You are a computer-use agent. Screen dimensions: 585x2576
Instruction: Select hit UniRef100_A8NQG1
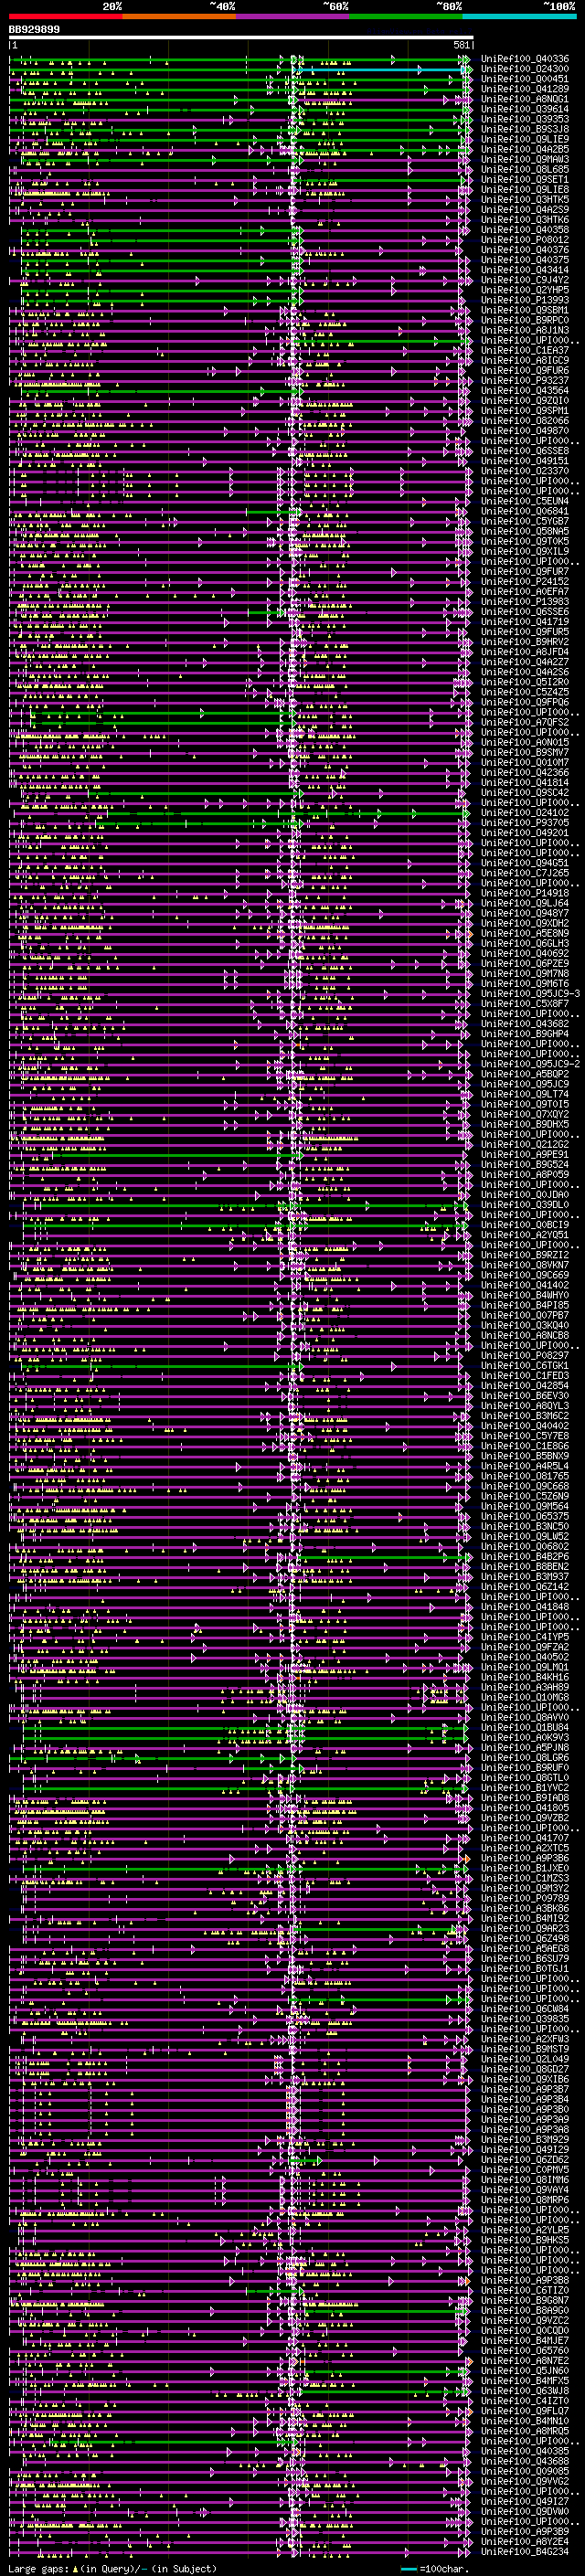coord(525,99)
